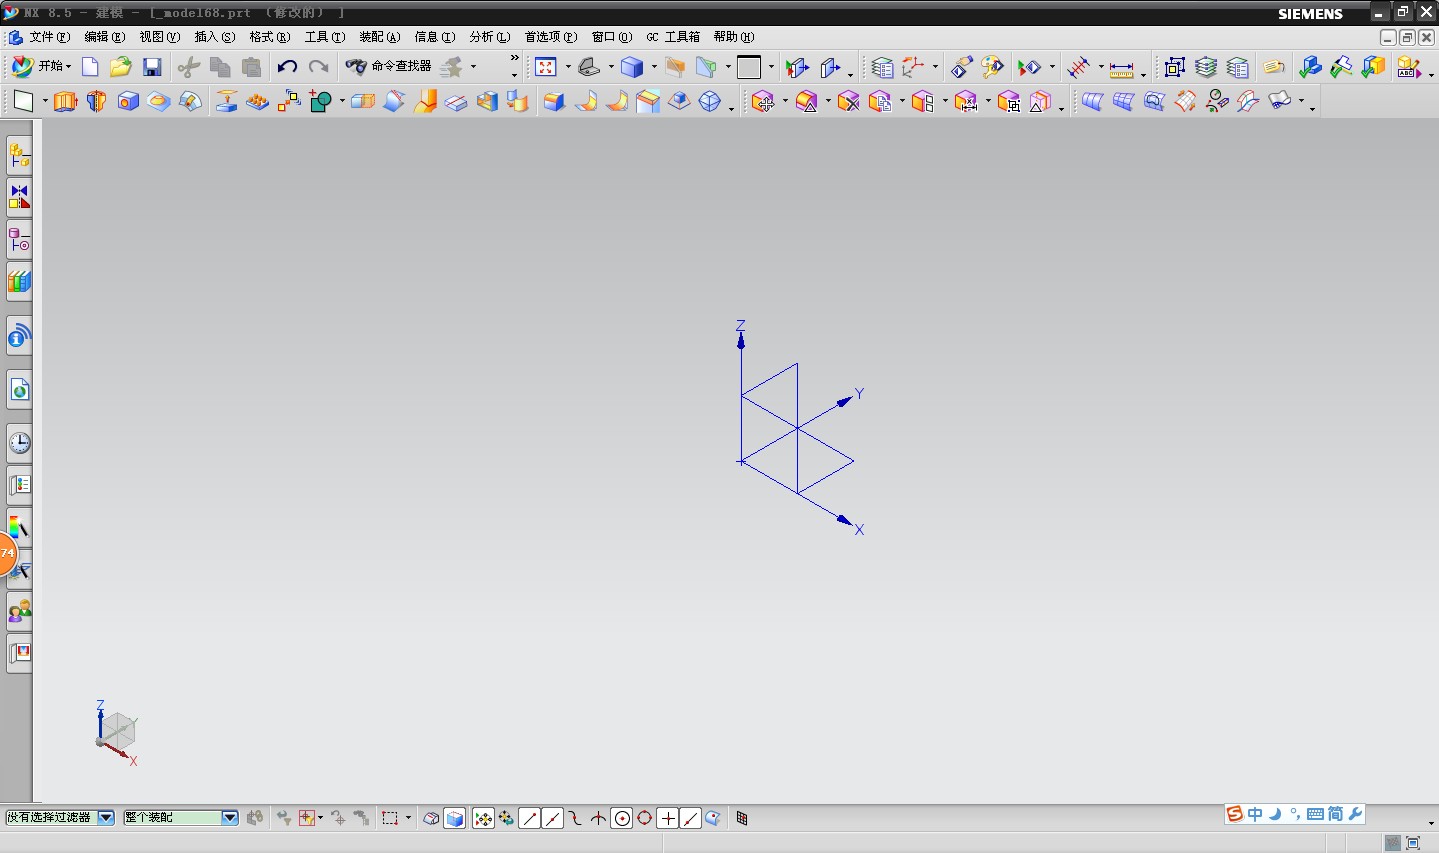Expand the rectangle selection method dropdown arrow

click(x=408, y=818)
